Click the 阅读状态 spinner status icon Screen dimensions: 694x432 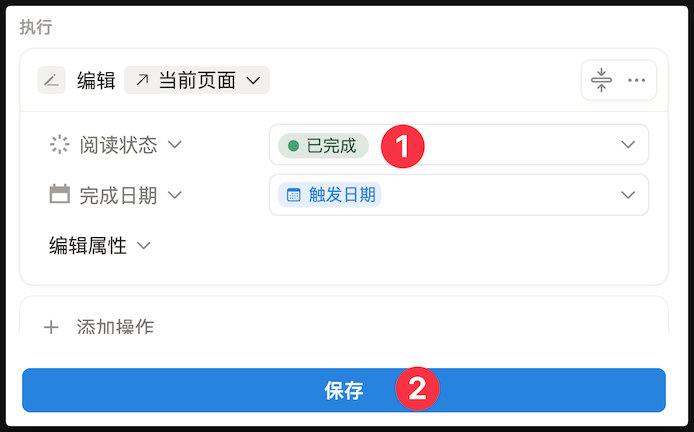(60, 145)
